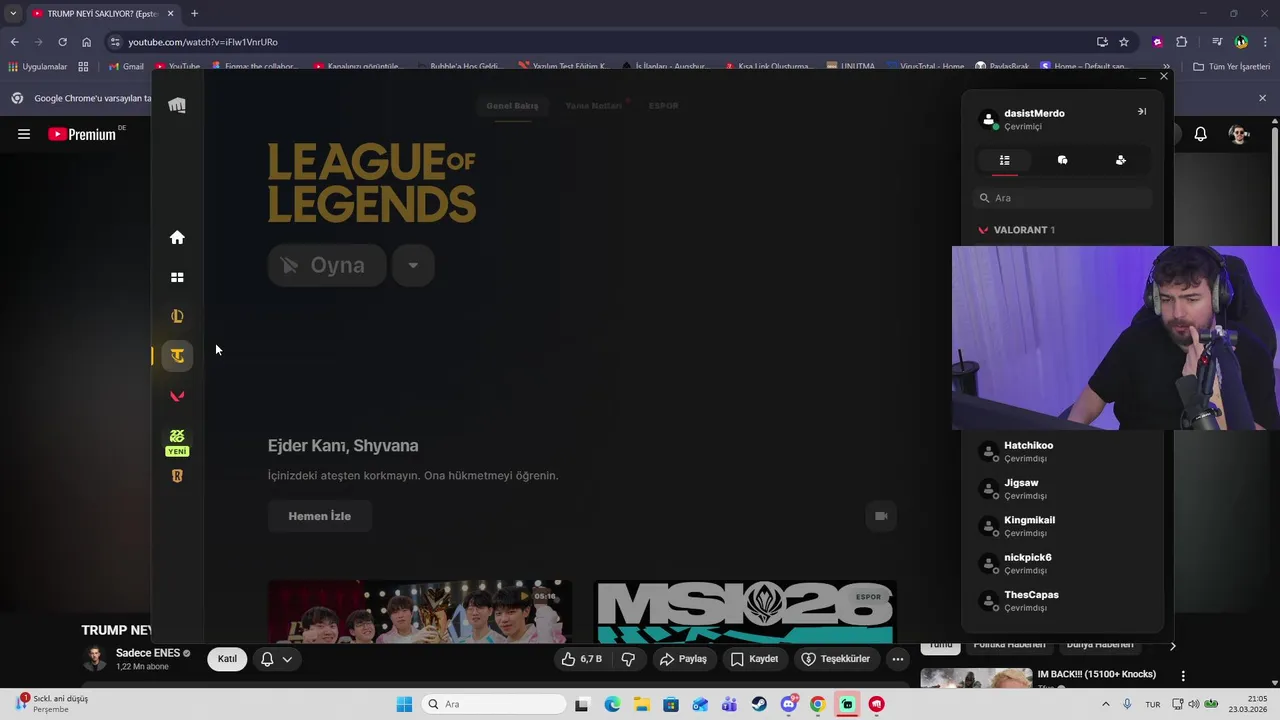
Task: Select friend nickpick6 in friends list
Action: click(x=1062, y=563)
